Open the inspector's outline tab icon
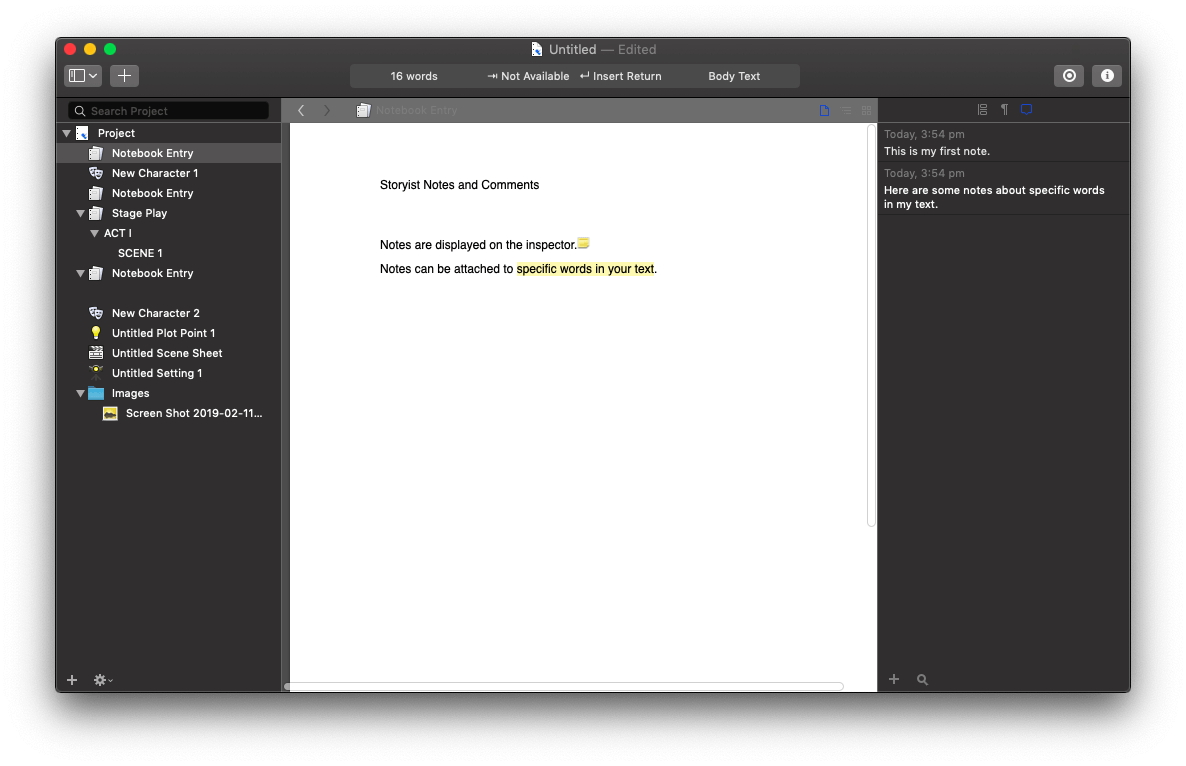The height and width of the screenshot is (766, 1186). [983, 110]
